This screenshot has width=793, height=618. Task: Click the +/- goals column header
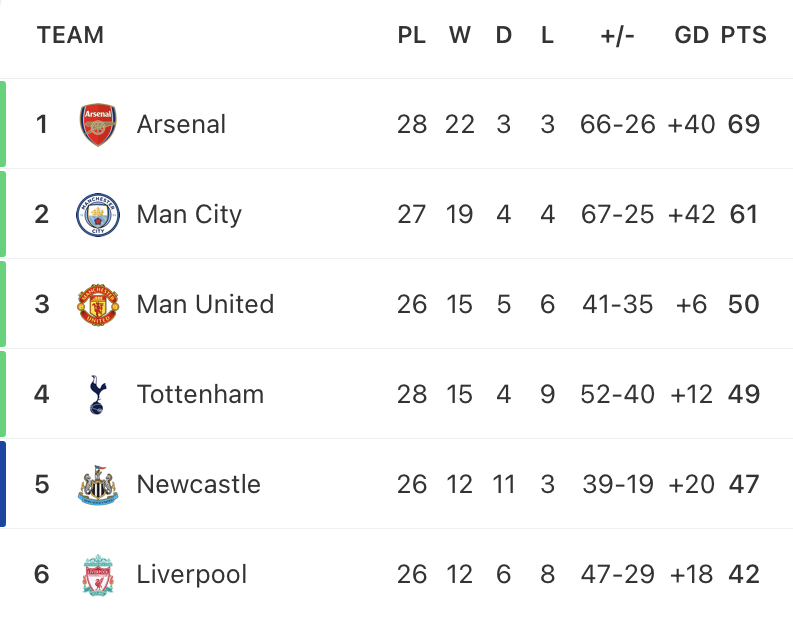(617, 36)
